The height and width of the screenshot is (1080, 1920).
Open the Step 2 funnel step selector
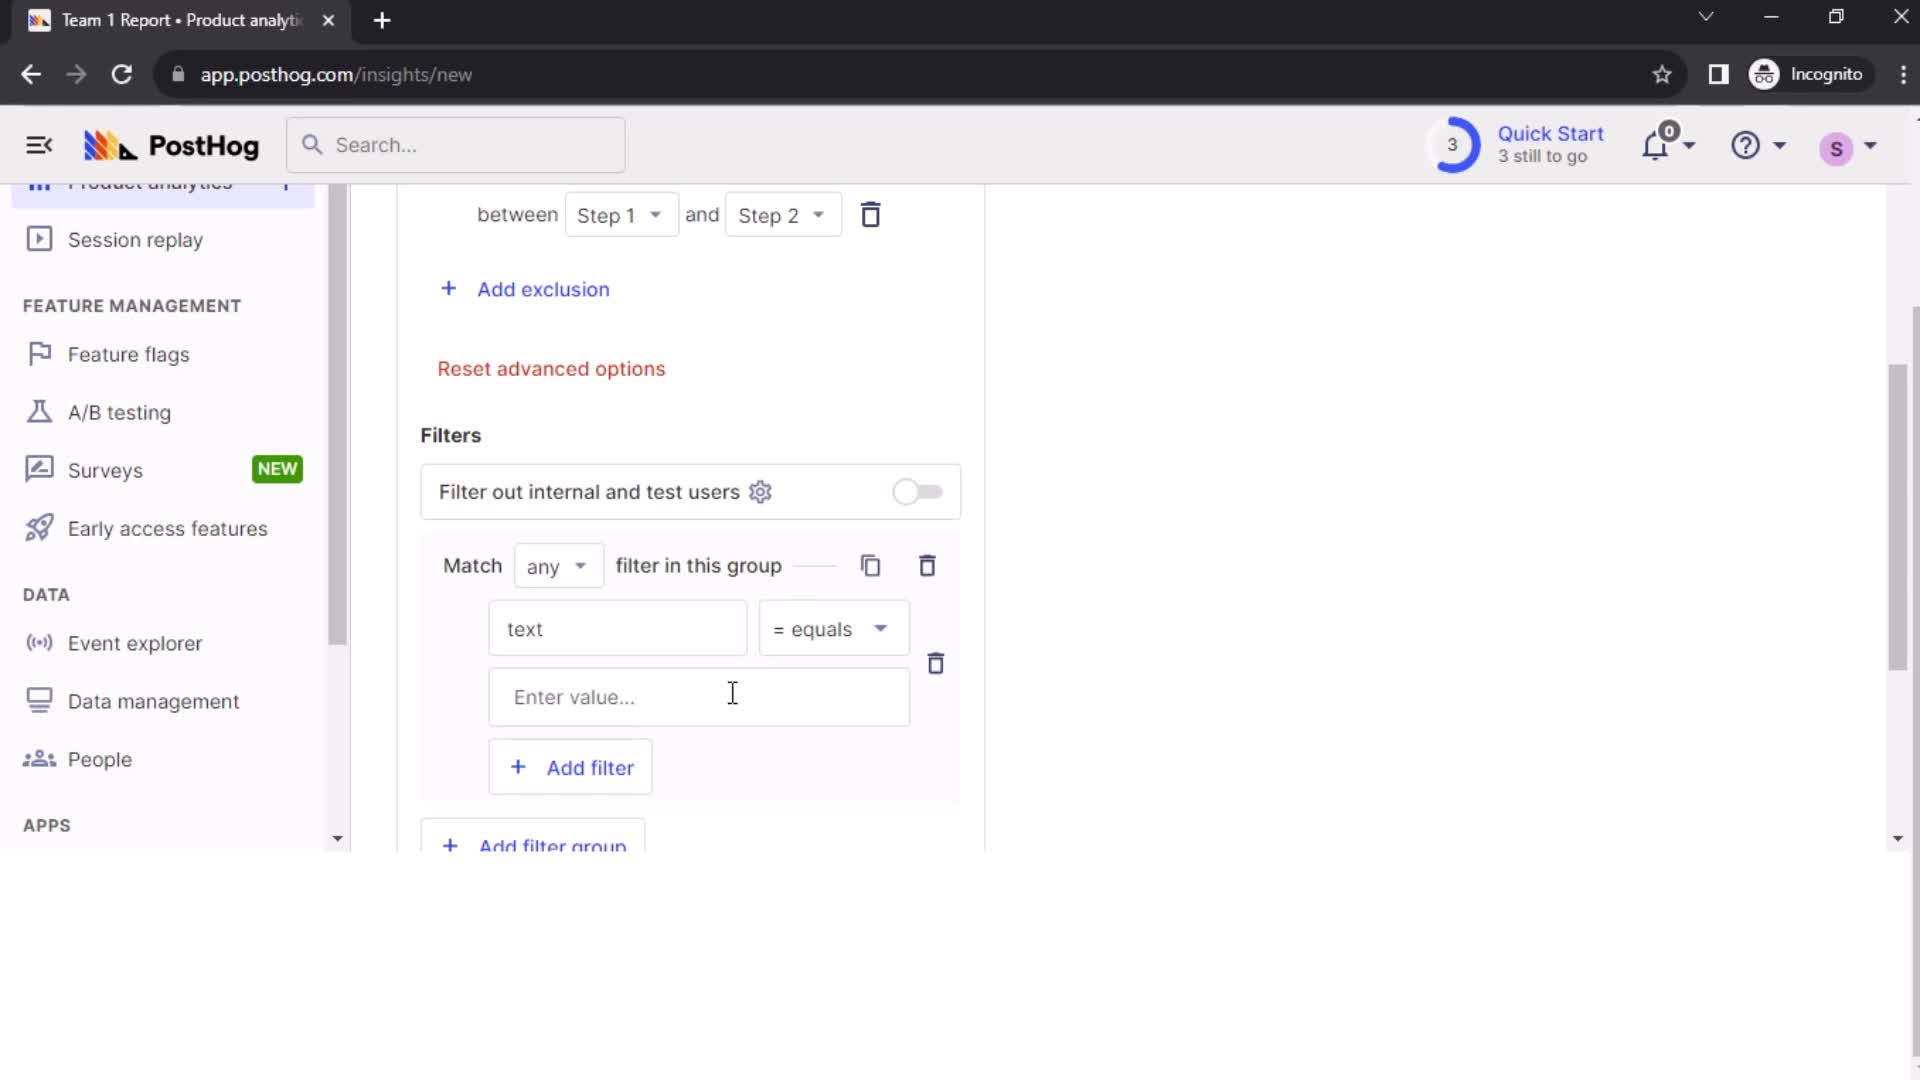781,215
